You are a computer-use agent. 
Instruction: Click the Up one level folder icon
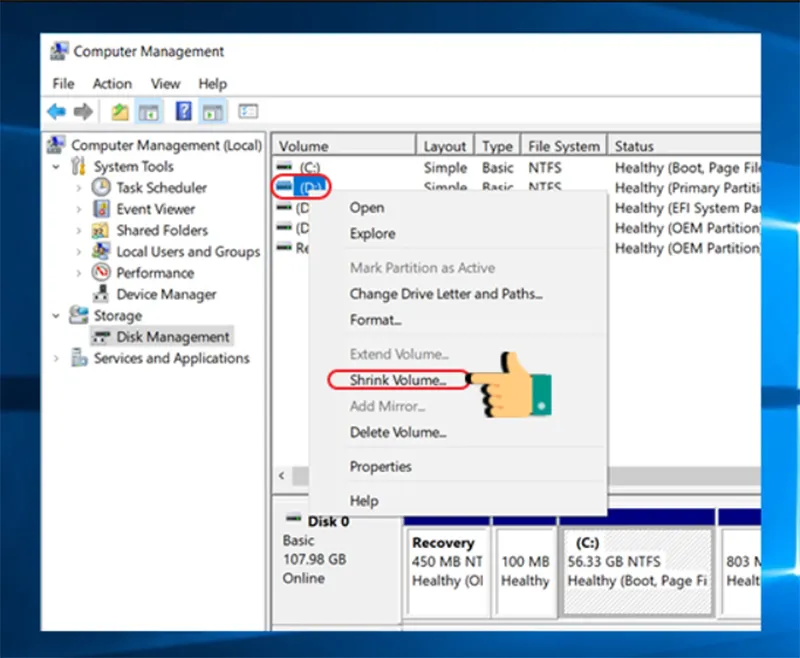[120, 112]
